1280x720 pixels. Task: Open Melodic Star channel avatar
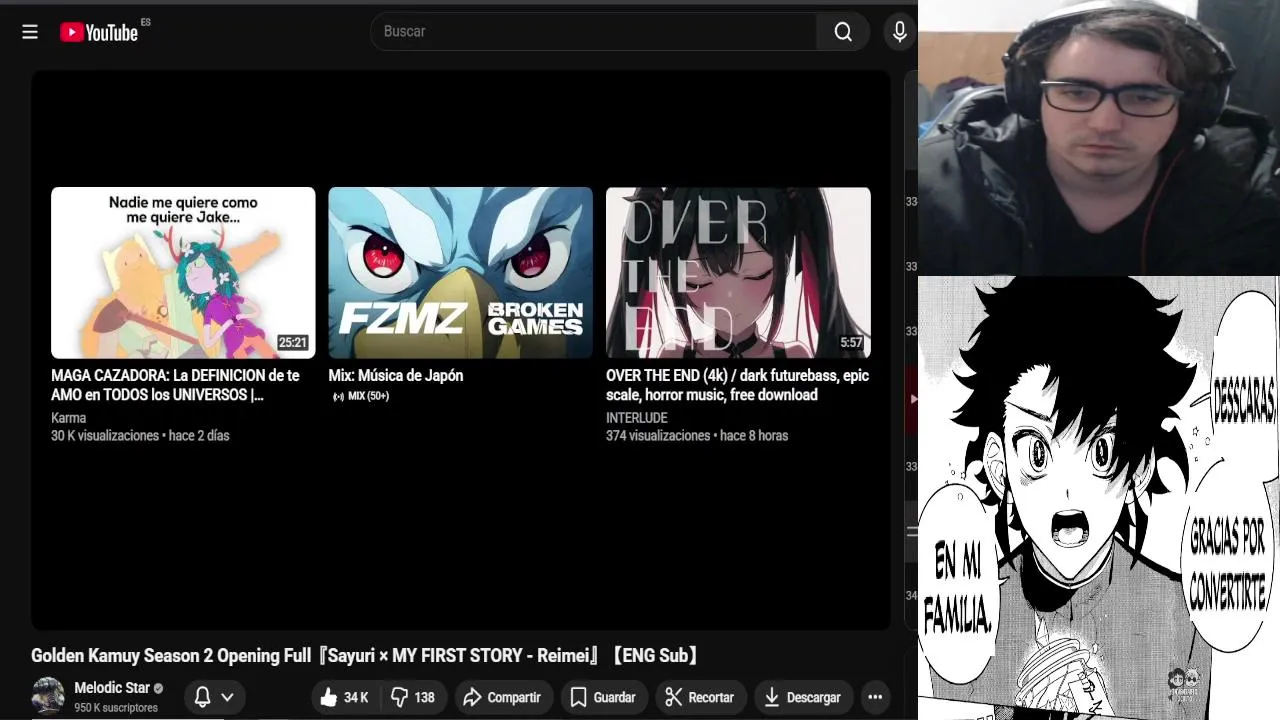[48, 696]
